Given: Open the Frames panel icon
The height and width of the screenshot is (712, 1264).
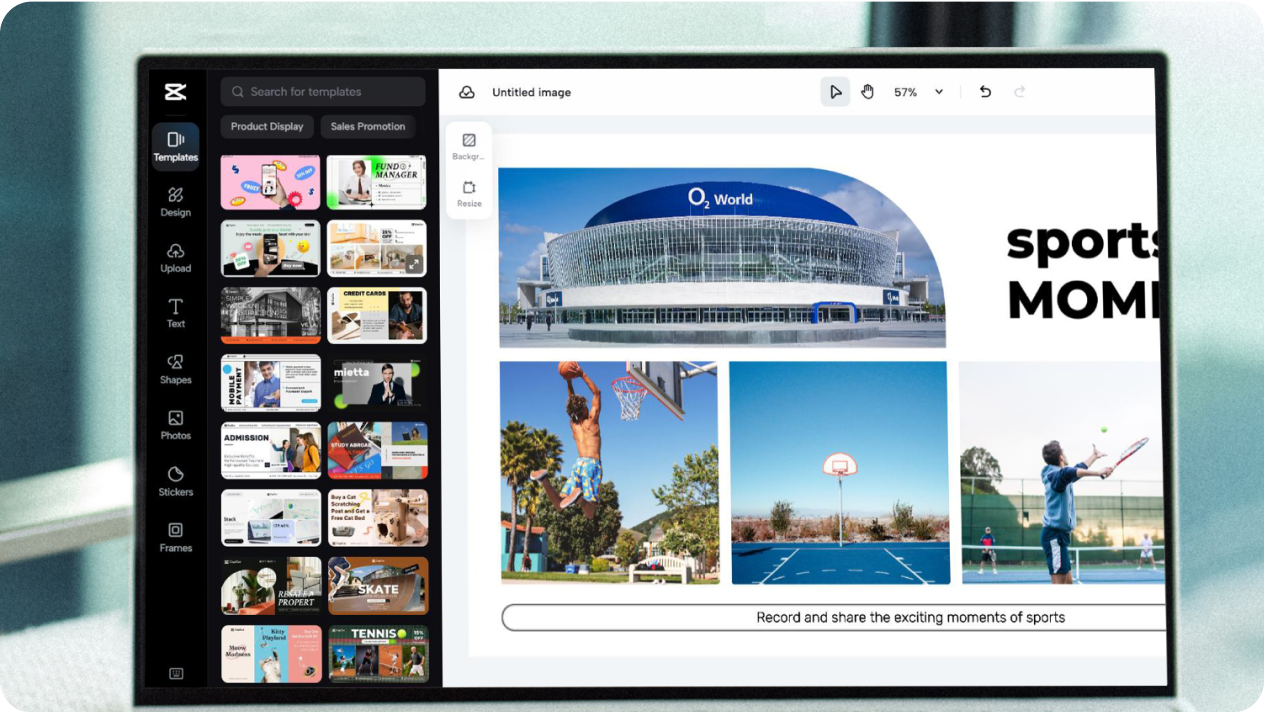Looking at the screenshot, I should coord(175,537).
